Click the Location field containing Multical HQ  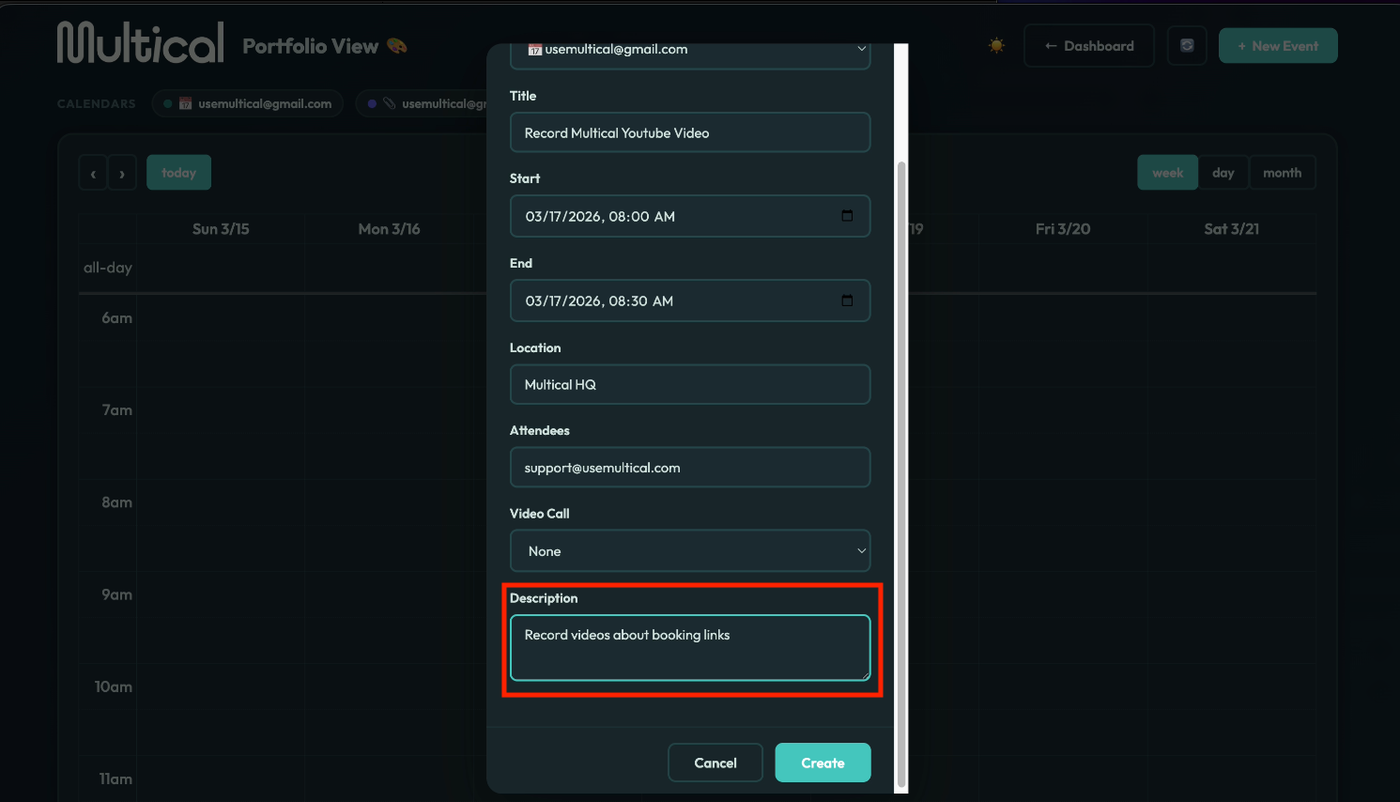tap(690, 384)
